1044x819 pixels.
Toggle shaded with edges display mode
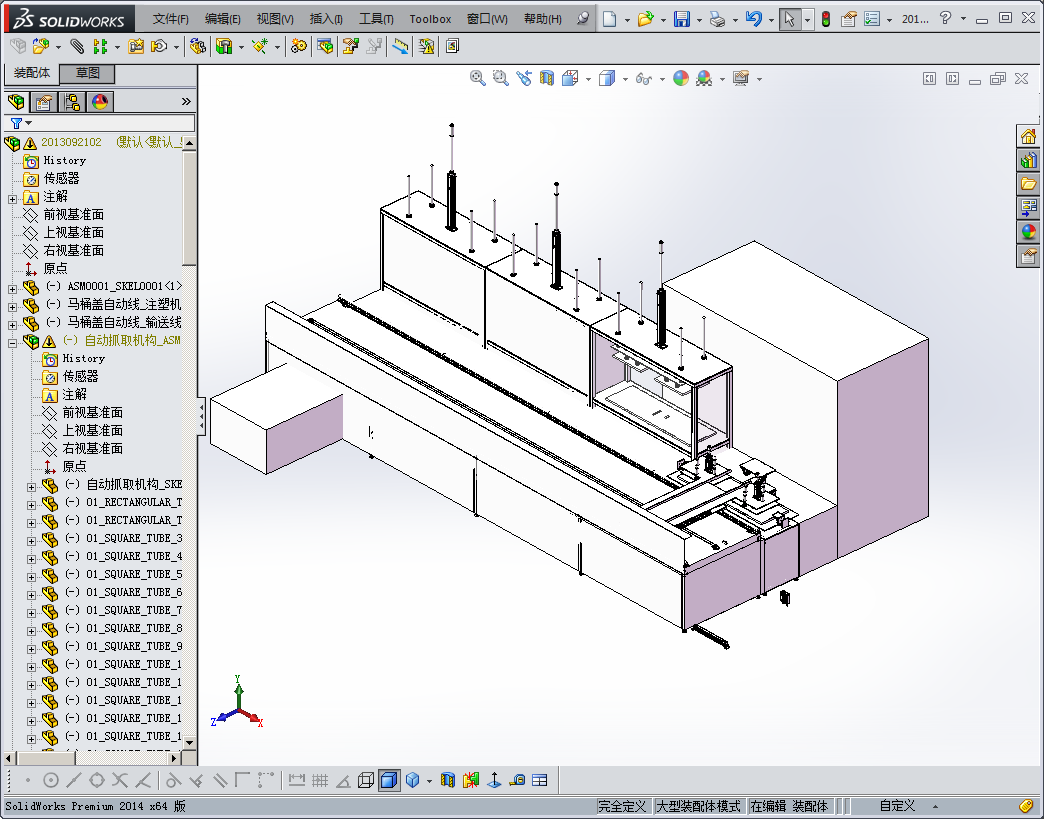389,780
